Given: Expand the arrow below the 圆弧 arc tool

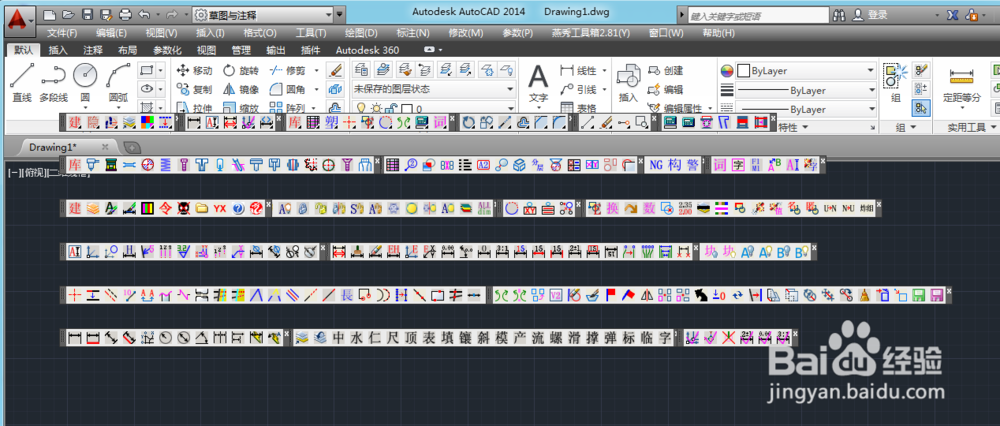Looking at the screenshot, I should point(118,108).
